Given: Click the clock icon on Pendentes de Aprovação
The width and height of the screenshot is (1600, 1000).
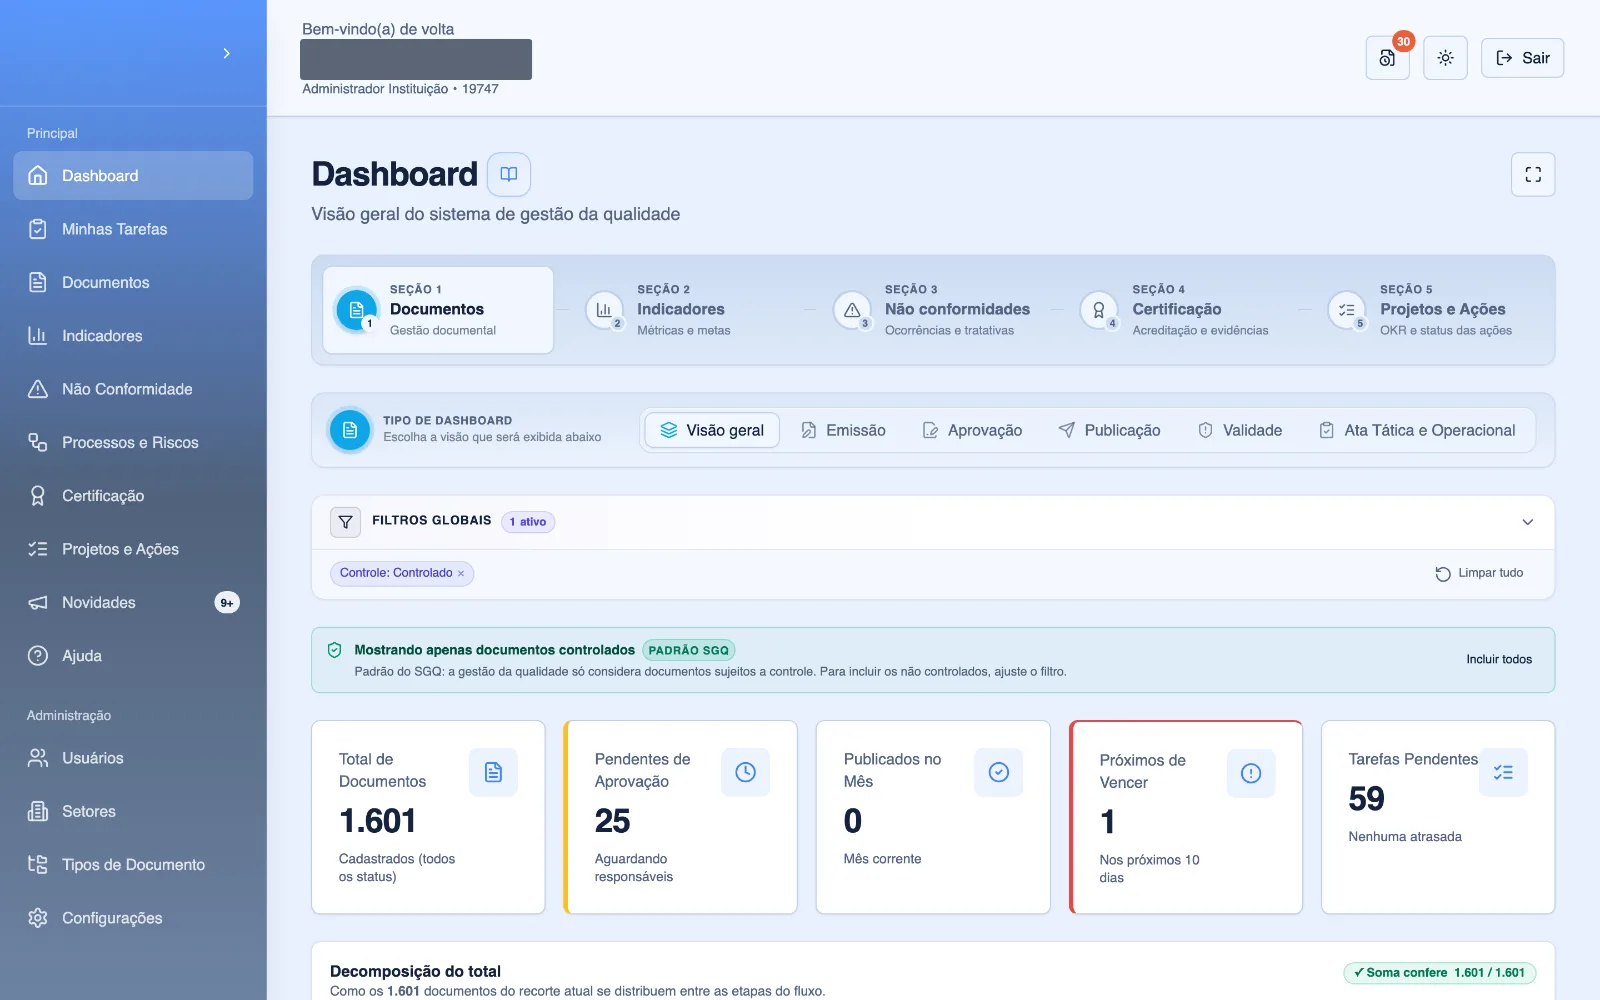Looking at the screenshot, I should pyautogui.click(x=745, y=772).
